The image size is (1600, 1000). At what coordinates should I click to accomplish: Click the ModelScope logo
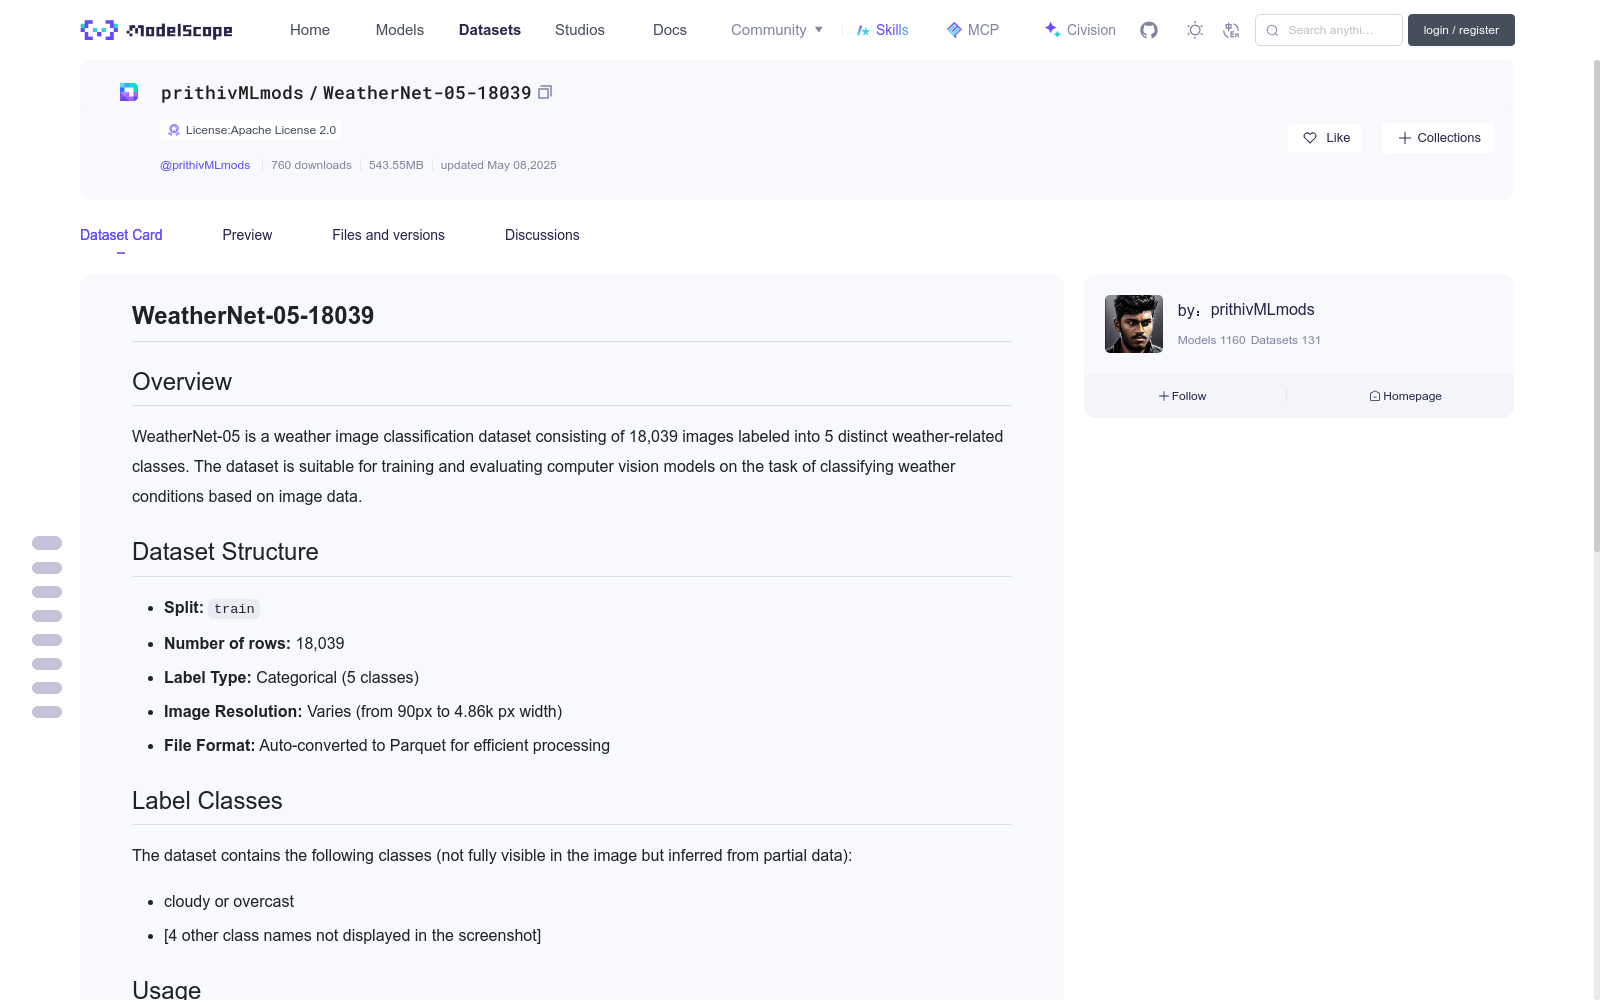tap(156, 30)
